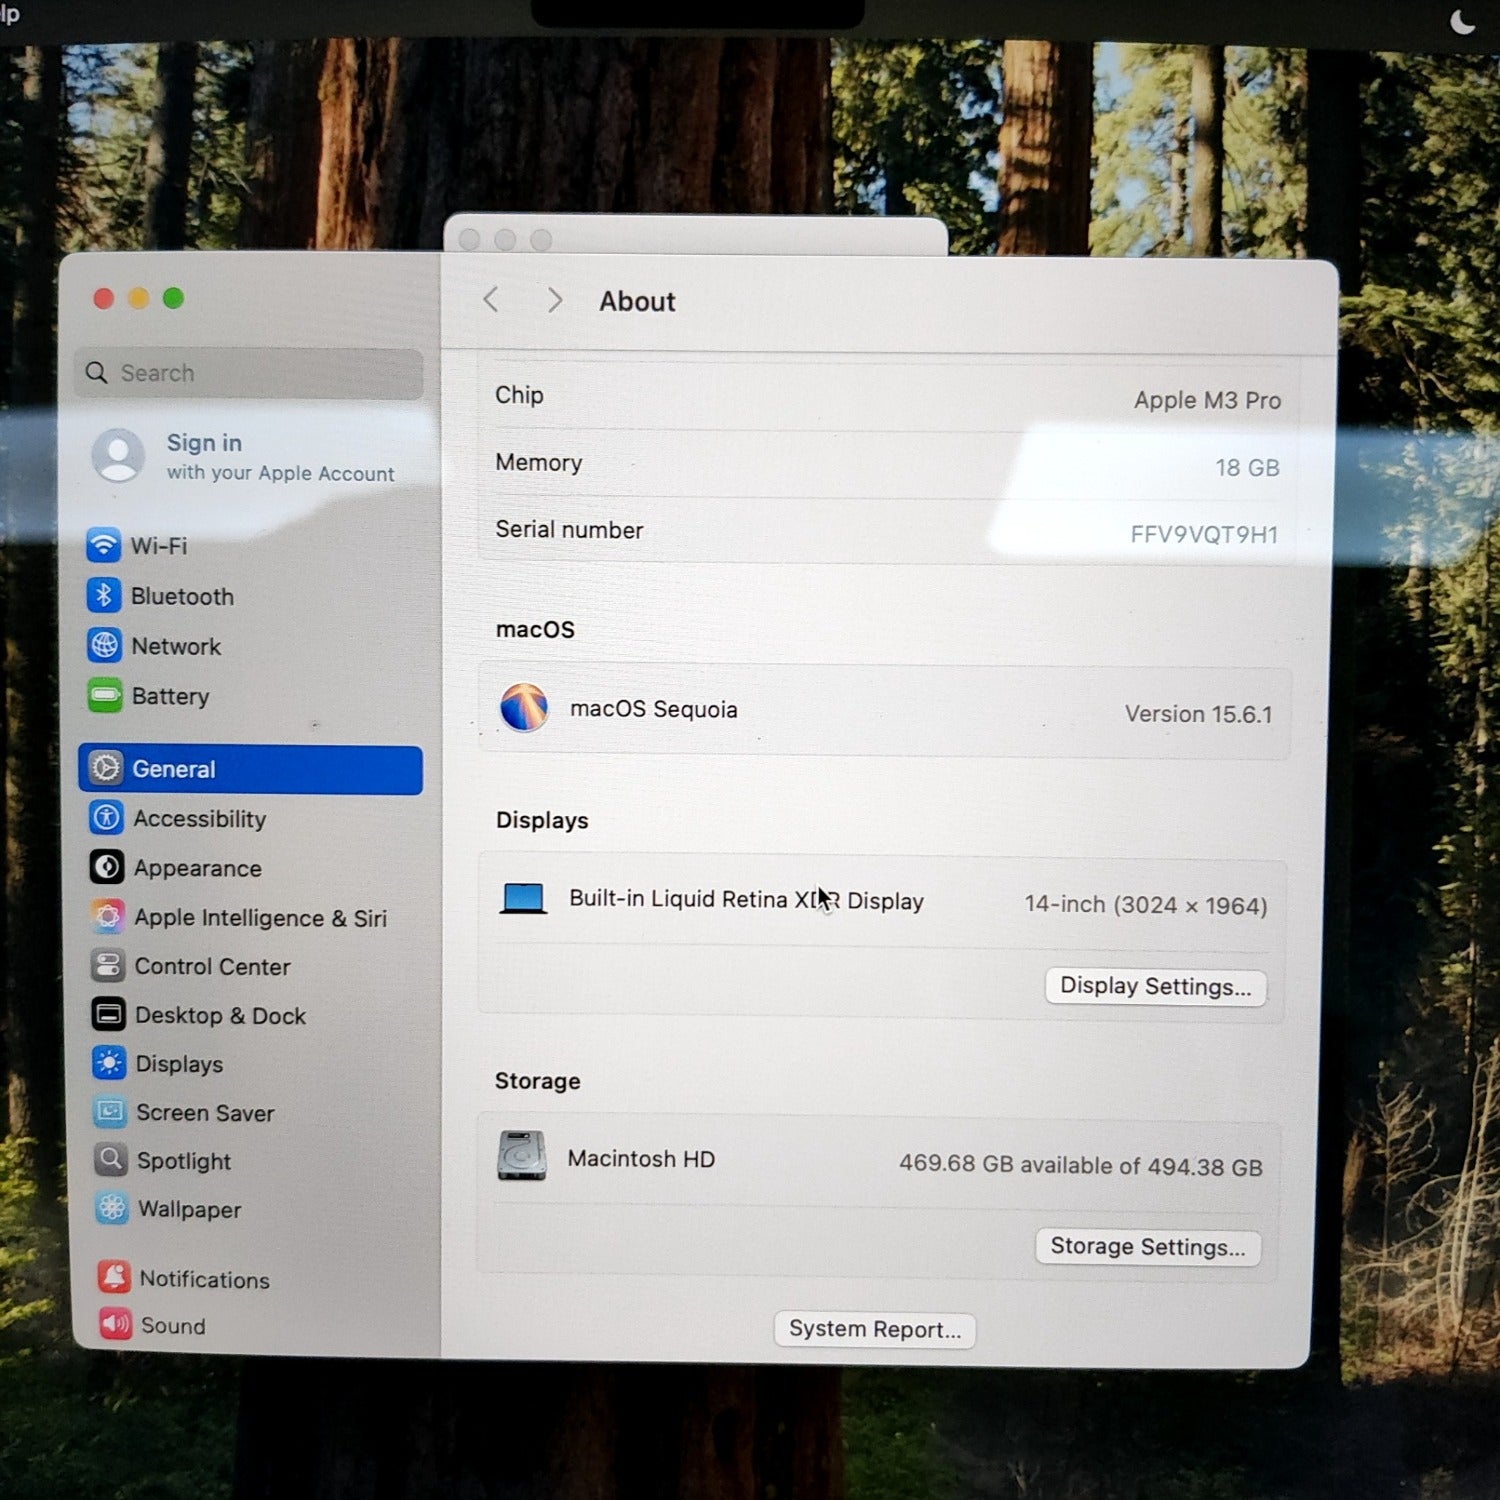Open Spotlight settings
Viewport: 1500px width, 1500px height.
pos(184,1161)
